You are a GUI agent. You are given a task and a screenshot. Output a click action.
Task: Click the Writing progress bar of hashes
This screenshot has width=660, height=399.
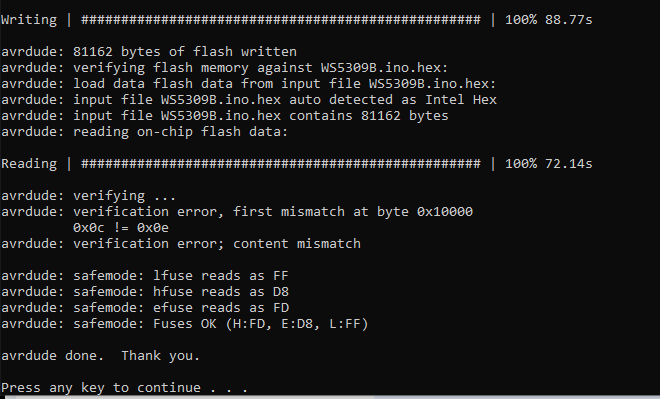click(281, 20)
